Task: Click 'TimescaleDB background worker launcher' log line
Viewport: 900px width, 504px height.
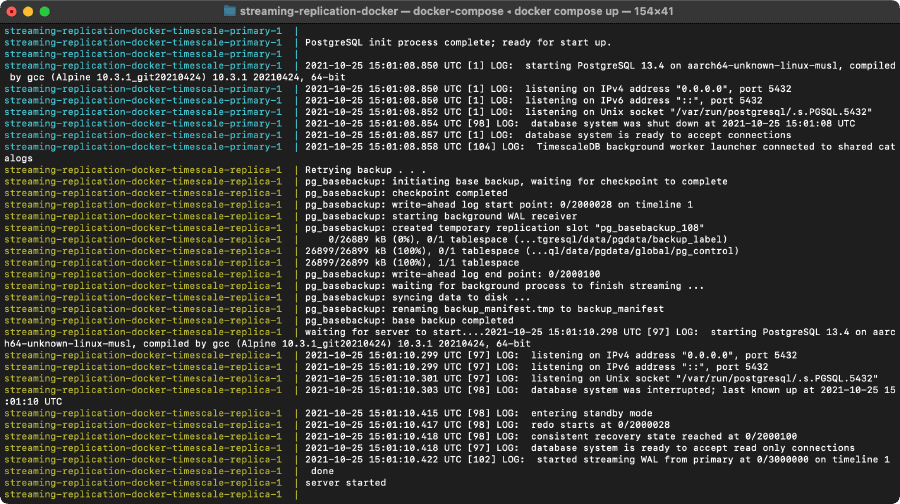Action: [x=600, y=147]
